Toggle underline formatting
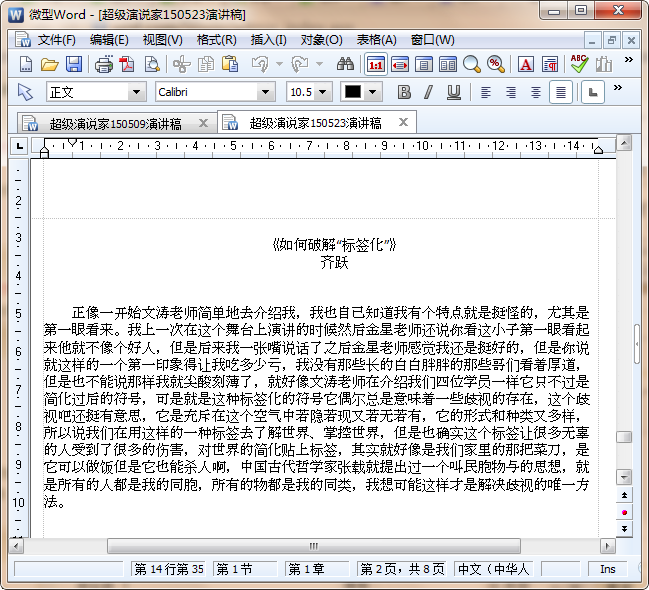The image size is (649, 590). [x=453, y=92]
